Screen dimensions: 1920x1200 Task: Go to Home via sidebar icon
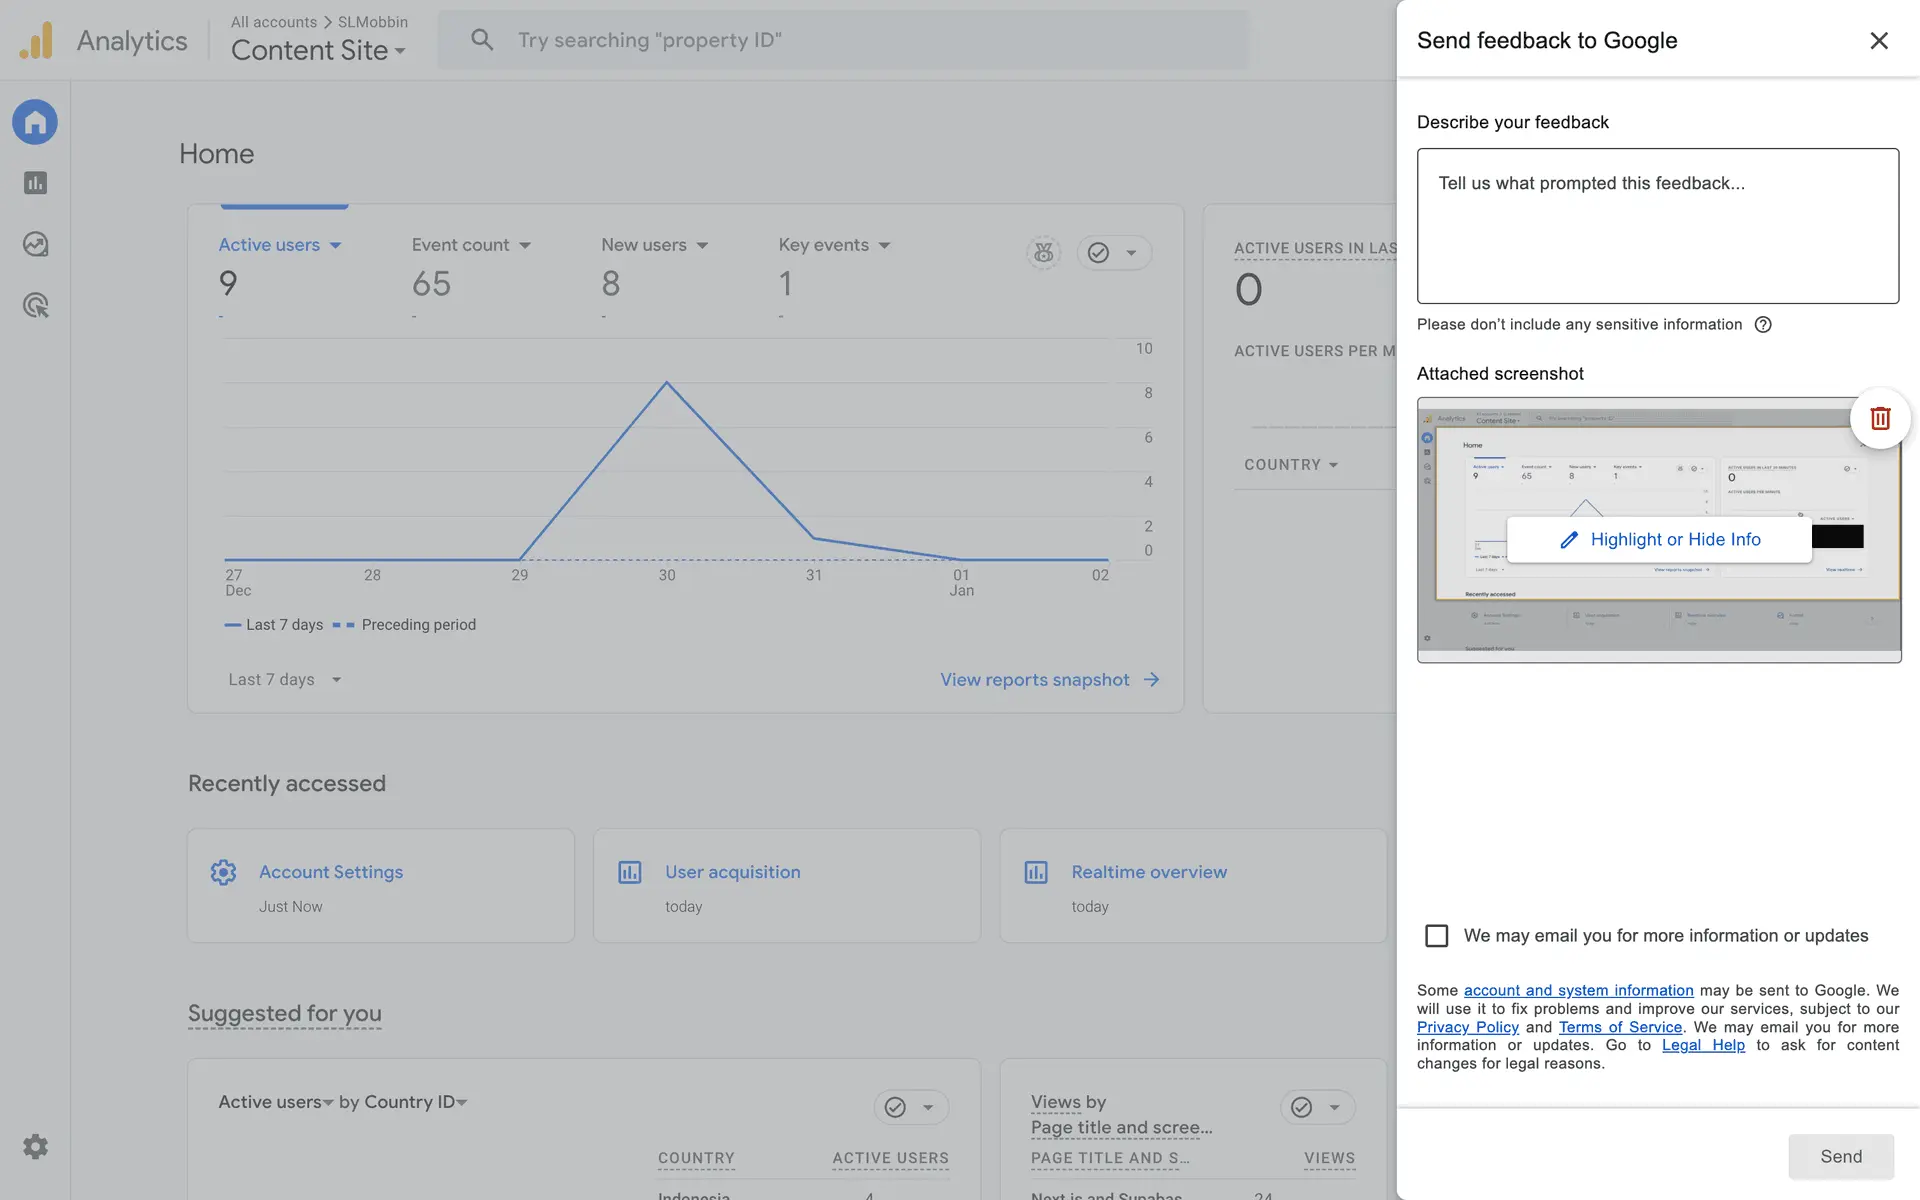(35, 122)
